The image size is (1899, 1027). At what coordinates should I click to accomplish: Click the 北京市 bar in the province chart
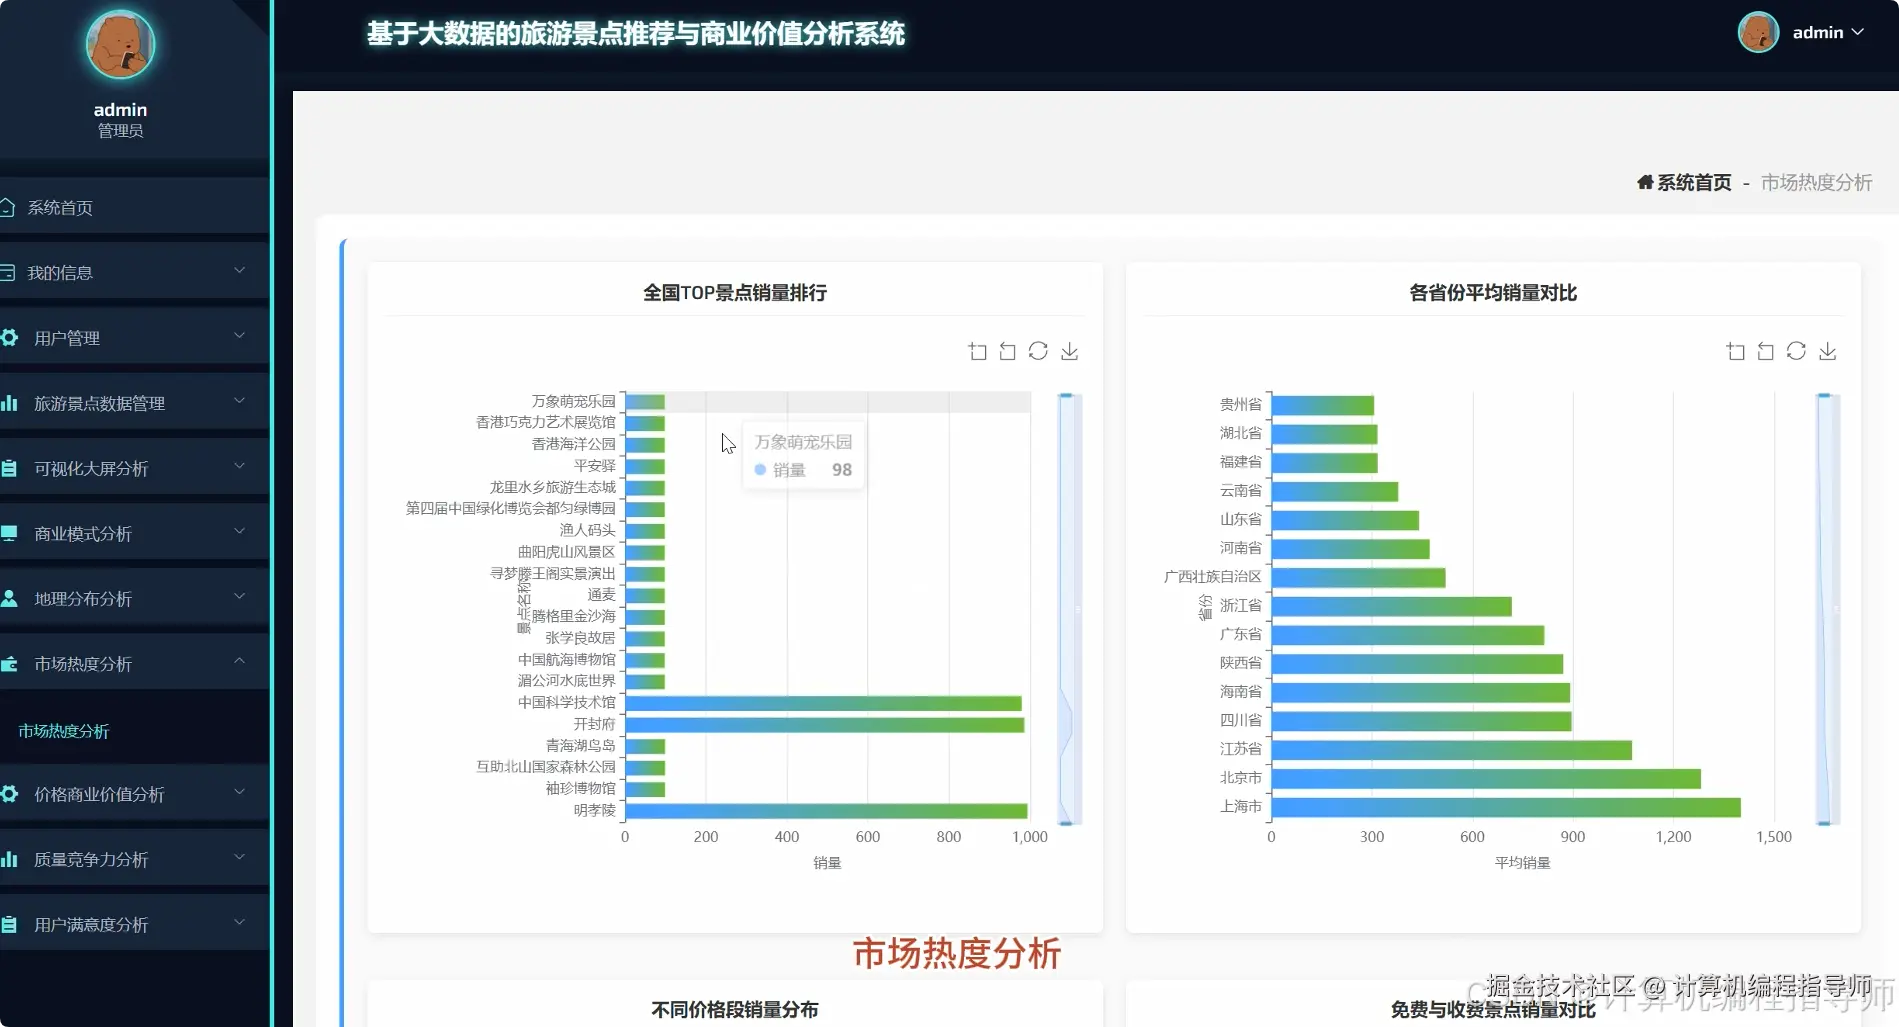point(1486,778)
